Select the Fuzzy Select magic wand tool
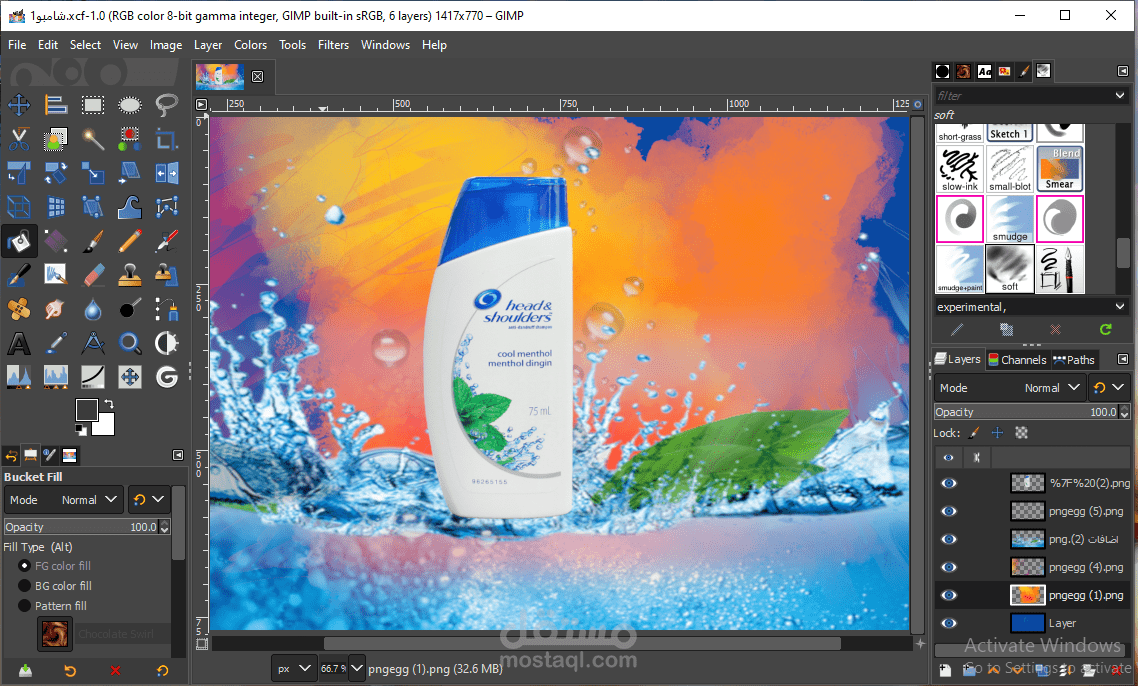The height and width of the screenshot is (686, 1138). point(93,139)
